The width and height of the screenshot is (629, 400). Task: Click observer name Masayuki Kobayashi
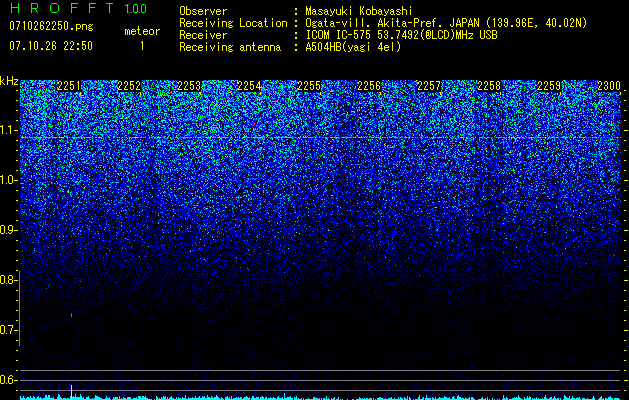359,11
